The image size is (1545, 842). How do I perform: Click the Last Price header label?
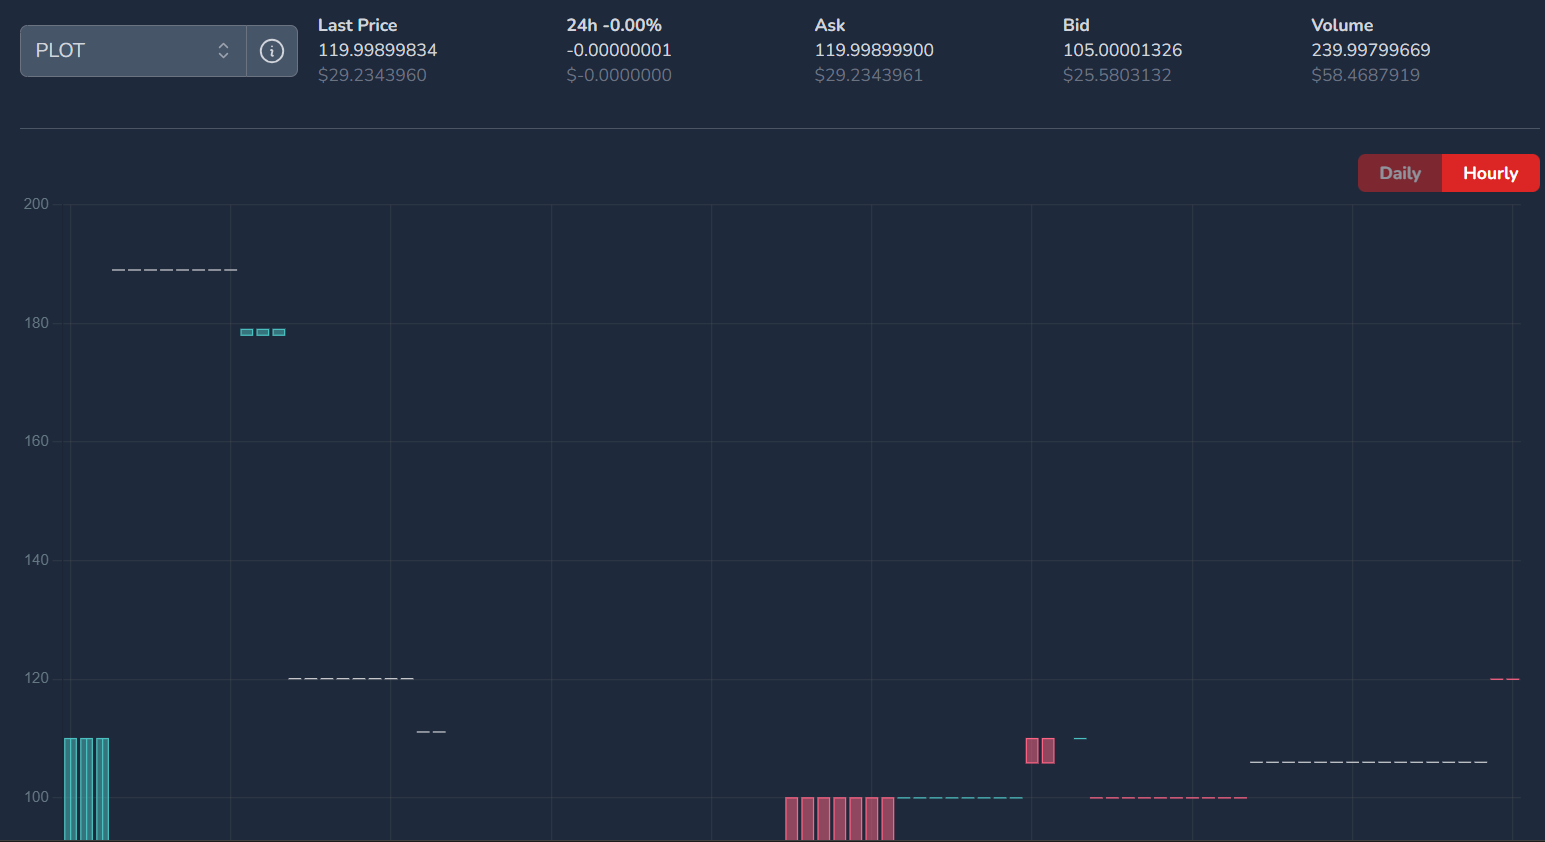point(357,25)
